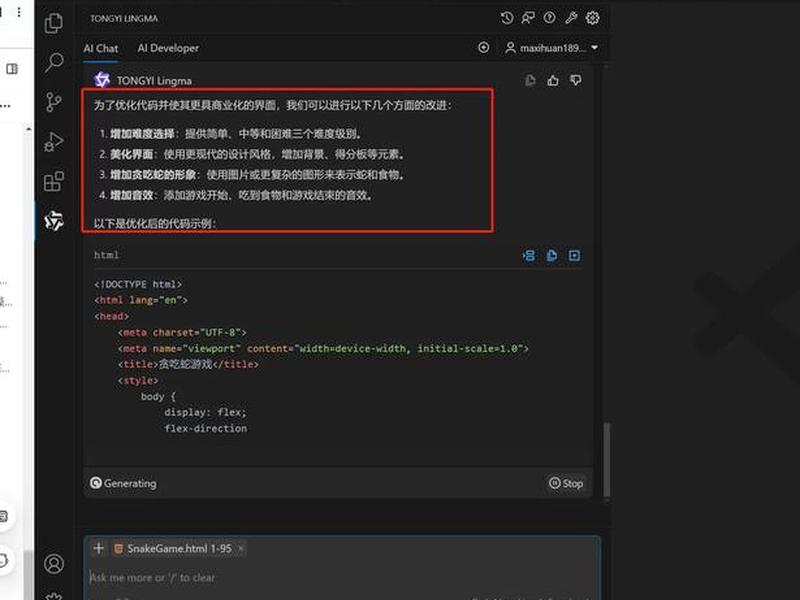Open Tongyi Lingma settings gear
Viewport: 800px width, 600px height.
point(592,18)
